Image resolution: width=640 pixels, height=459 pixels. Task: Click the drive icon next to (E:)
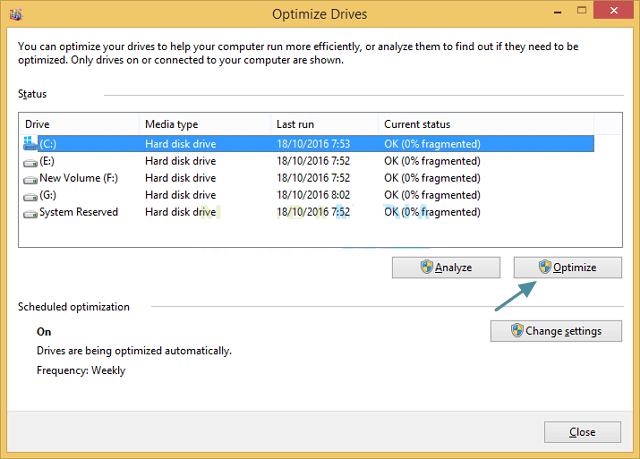pos(30,163)
